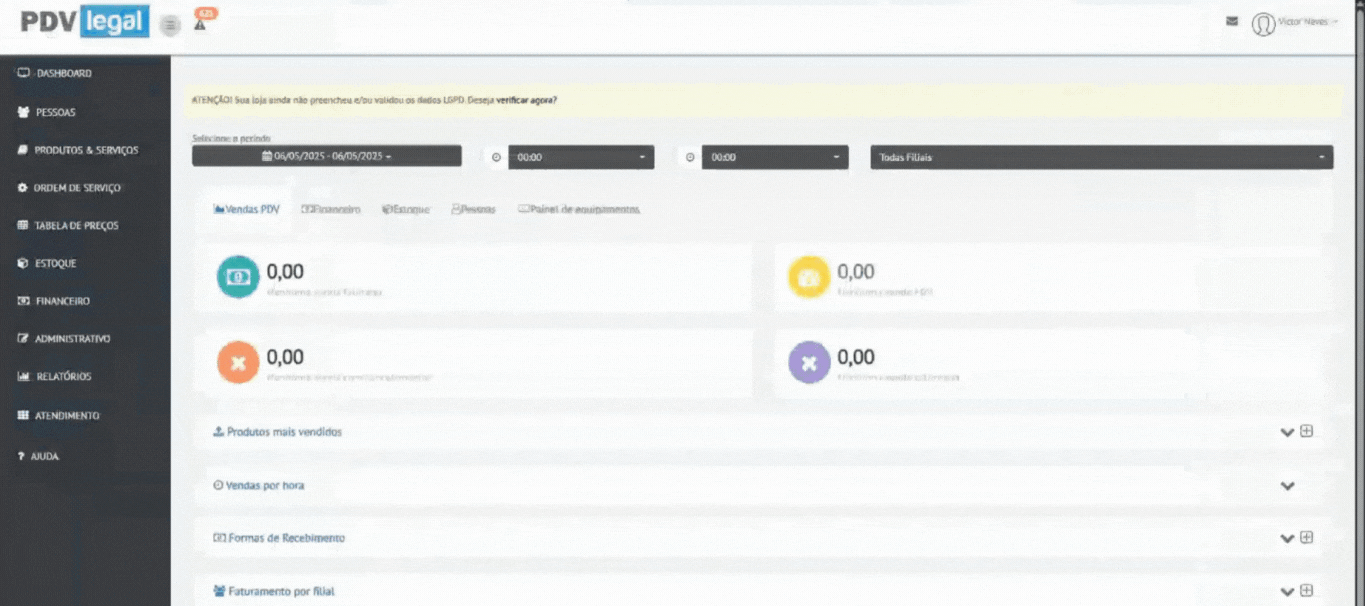
Task: Switch to the Estoque tab
Action: click(x=406, y=210)
